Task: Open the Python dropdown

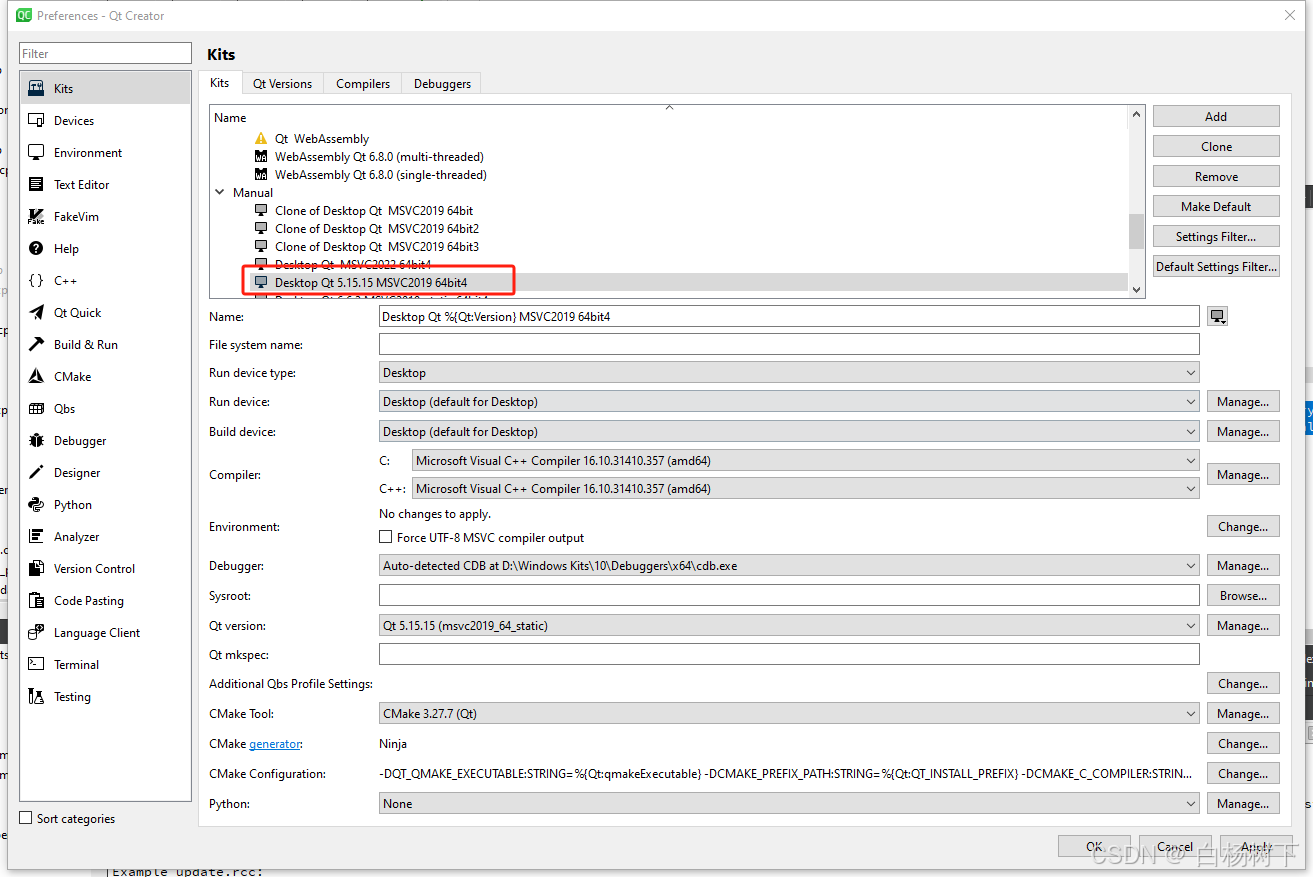Action: tap(789, 804)
